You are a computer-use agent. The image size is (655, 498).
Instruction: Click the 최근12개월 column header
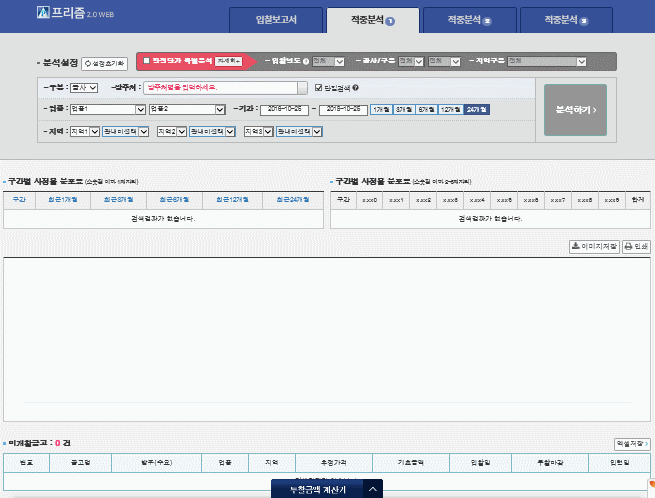tap(232, 200)
